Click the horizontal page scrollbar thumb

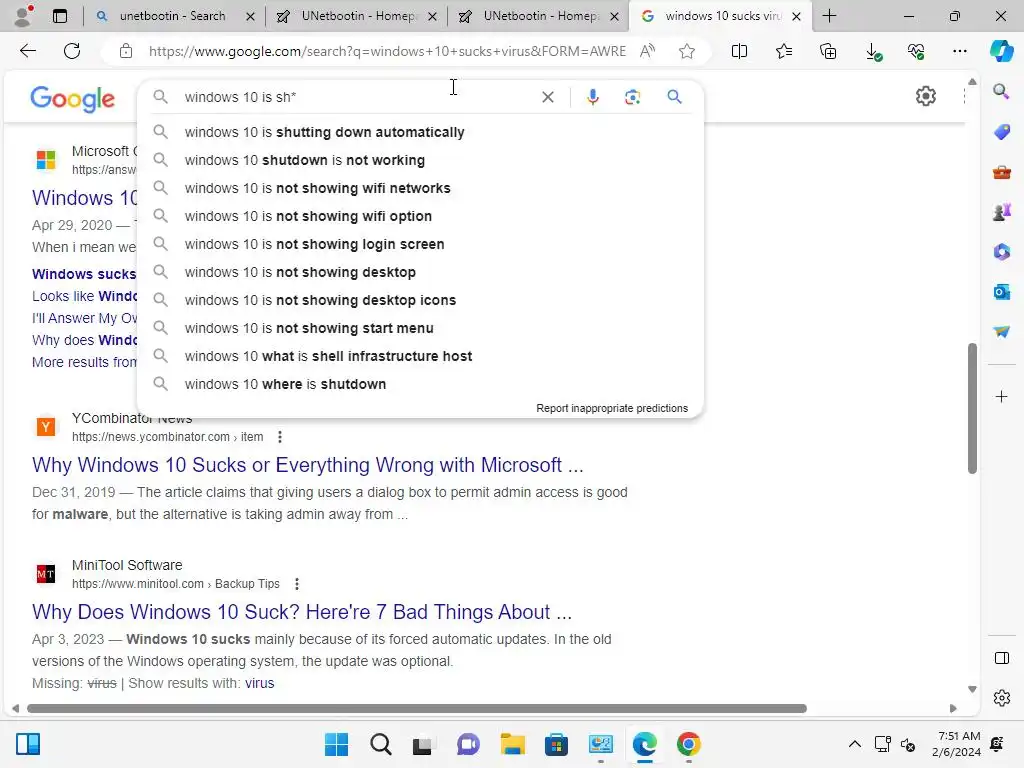pyautogui.click(x=417, y=709)
